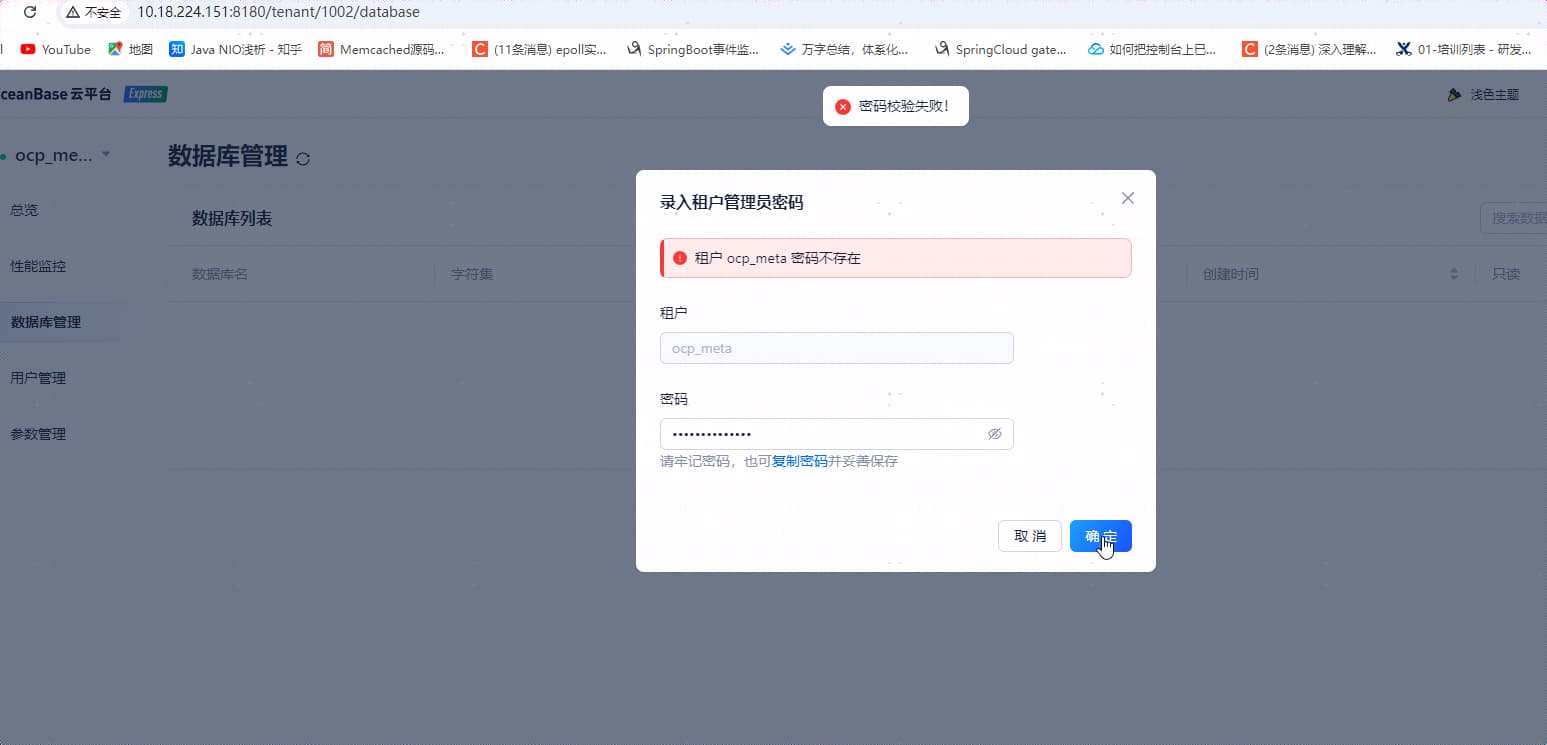Open the 地图 maps bookmark
1547x745 pixels.
pos(130,49)
